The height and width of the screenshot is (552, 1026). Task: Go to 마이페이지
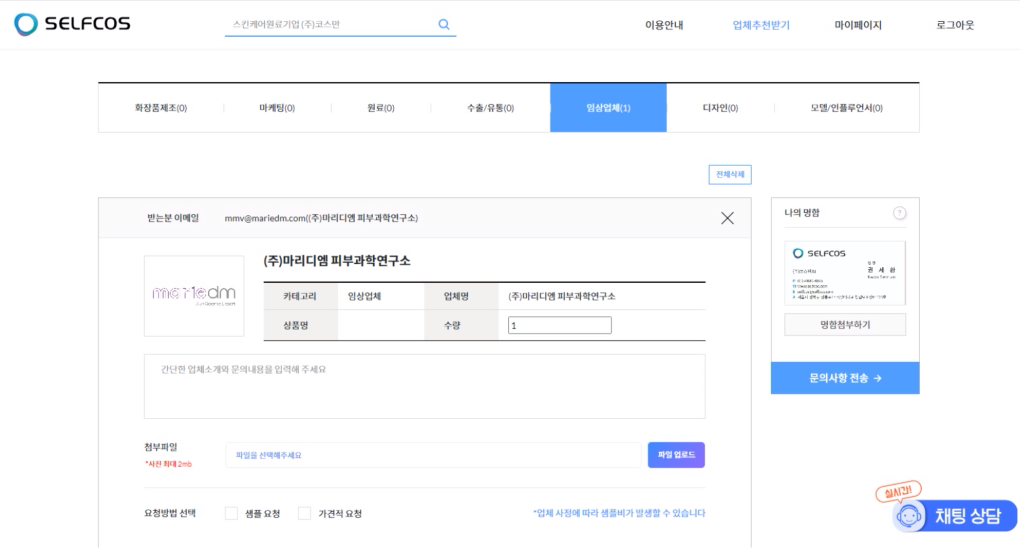[858, 25]
